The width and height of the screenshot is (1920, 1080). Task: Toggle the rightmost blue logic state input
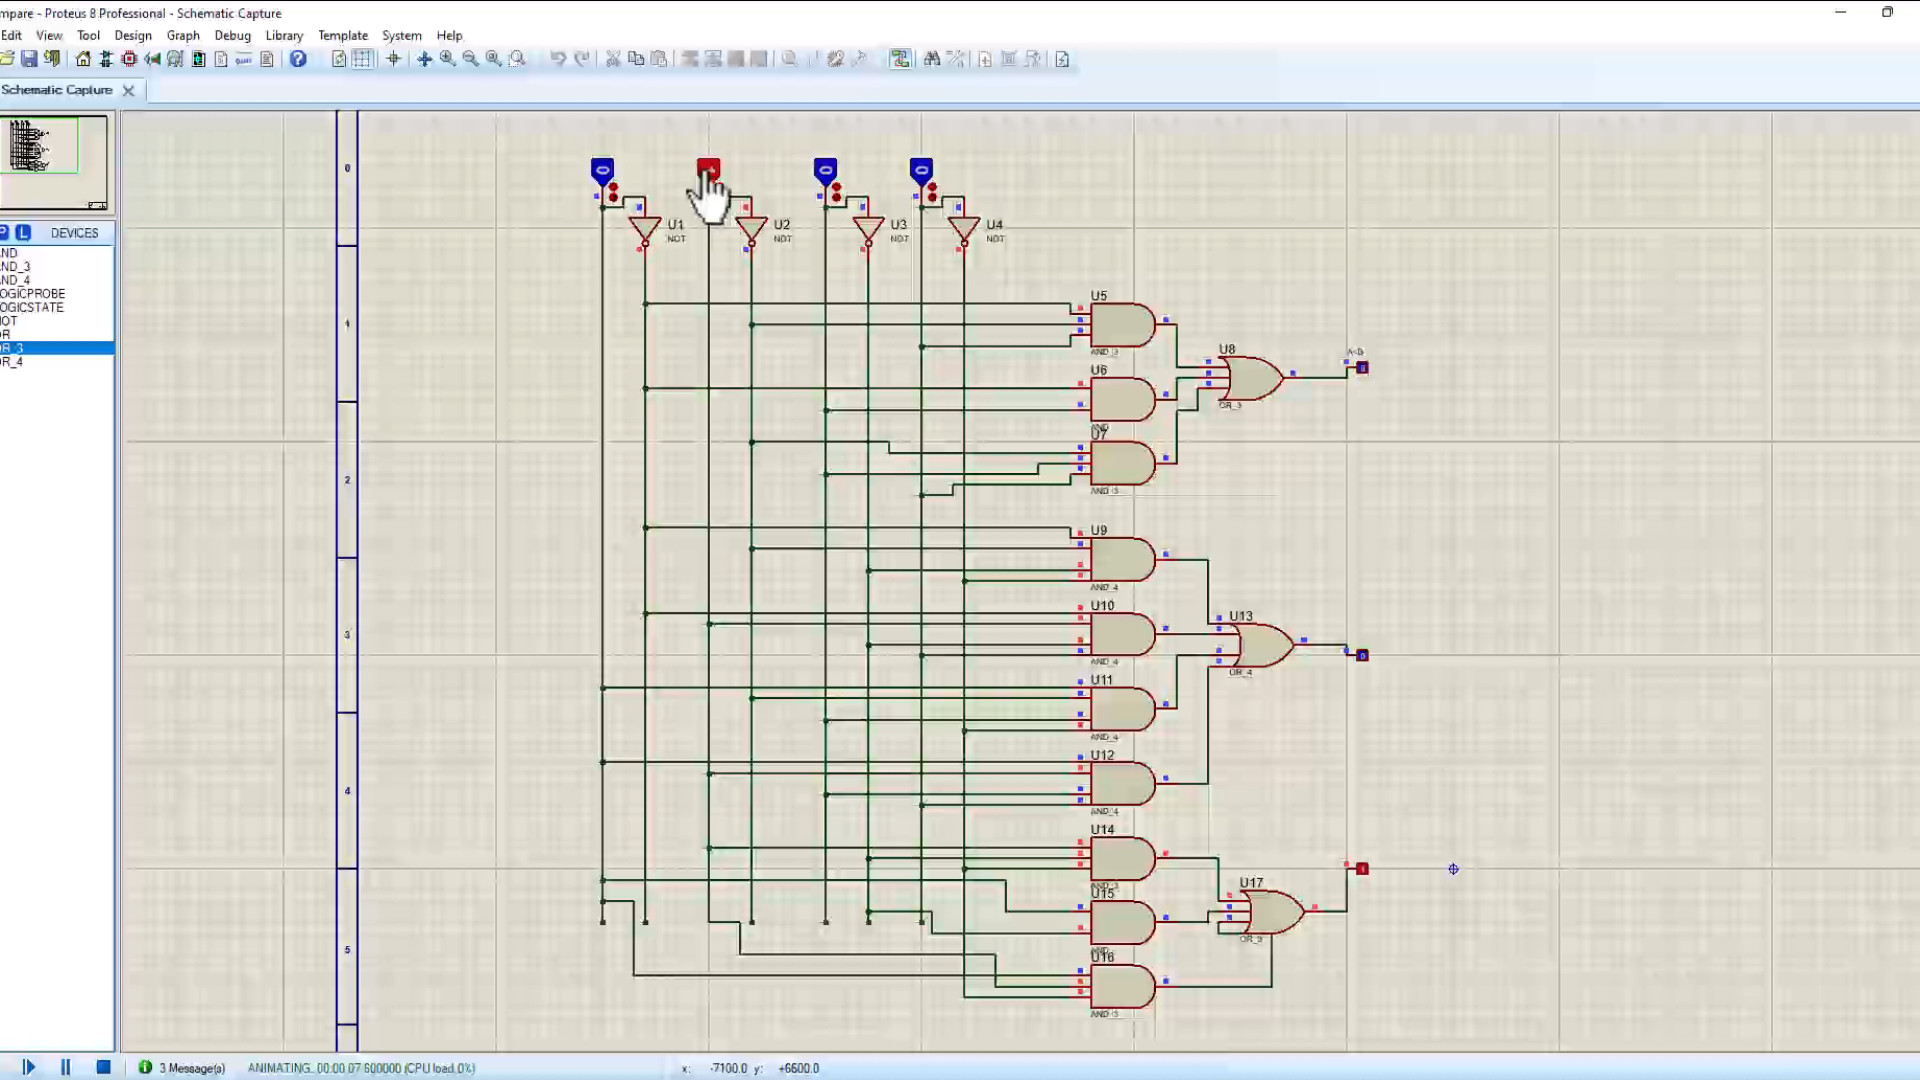pyautogui.click(x=921, y=170)
